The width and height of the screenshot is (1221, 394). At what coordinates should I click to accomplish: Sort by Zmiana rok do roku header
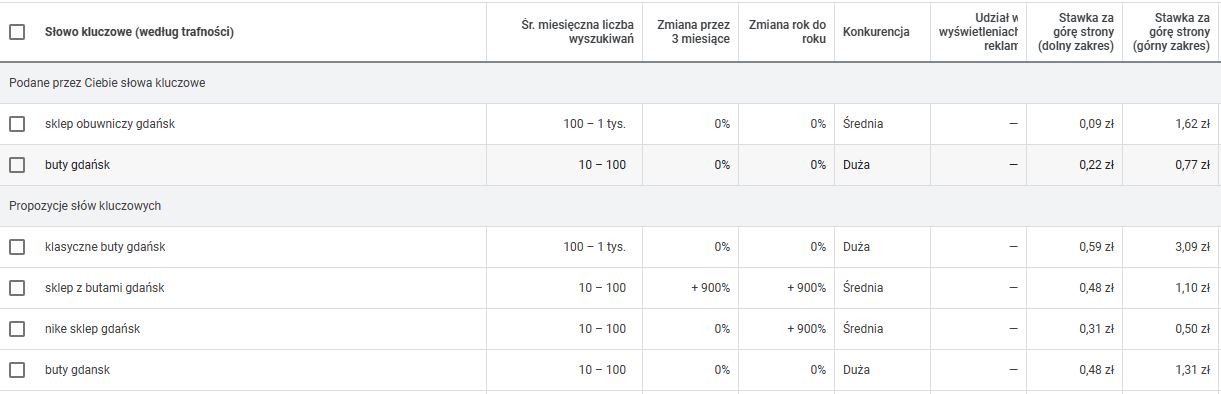coord(787,32)
